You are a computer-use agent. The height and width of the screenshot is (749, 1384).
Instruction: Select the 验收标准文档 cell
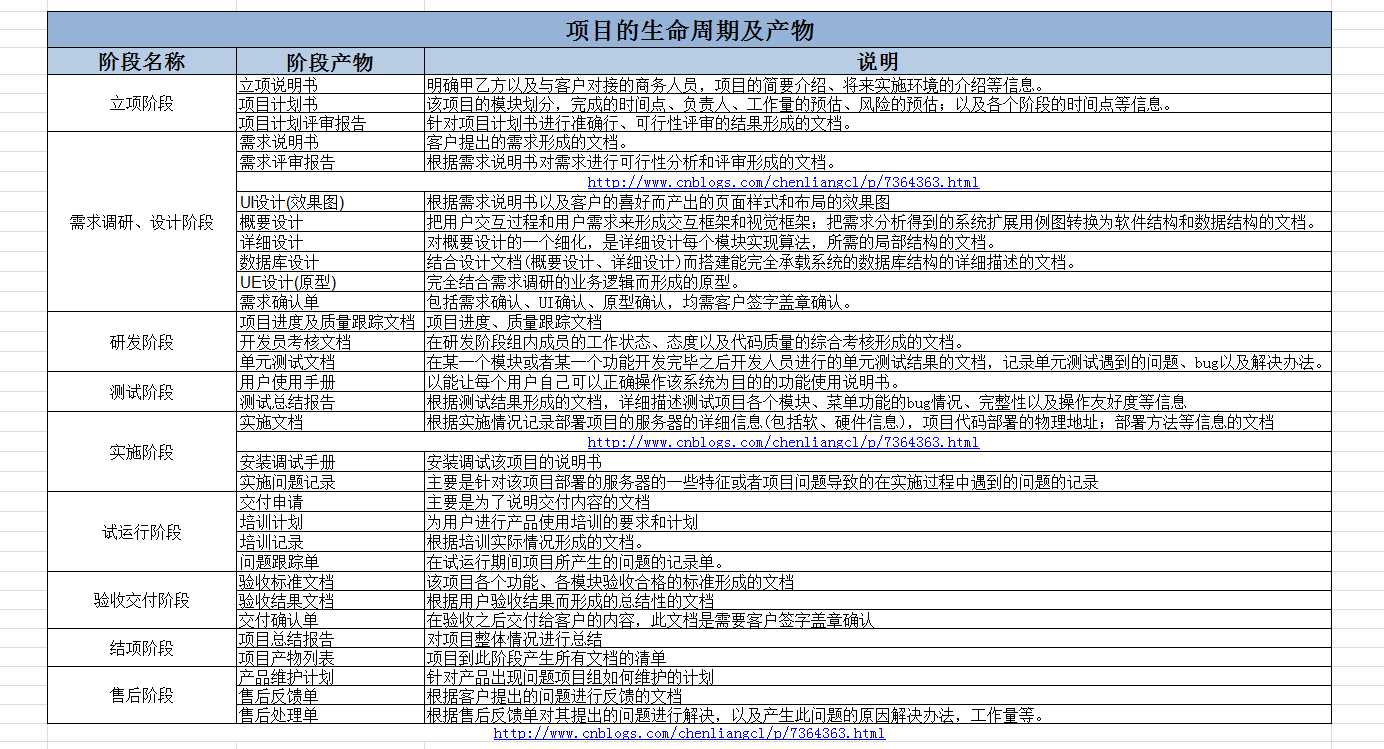330,582
